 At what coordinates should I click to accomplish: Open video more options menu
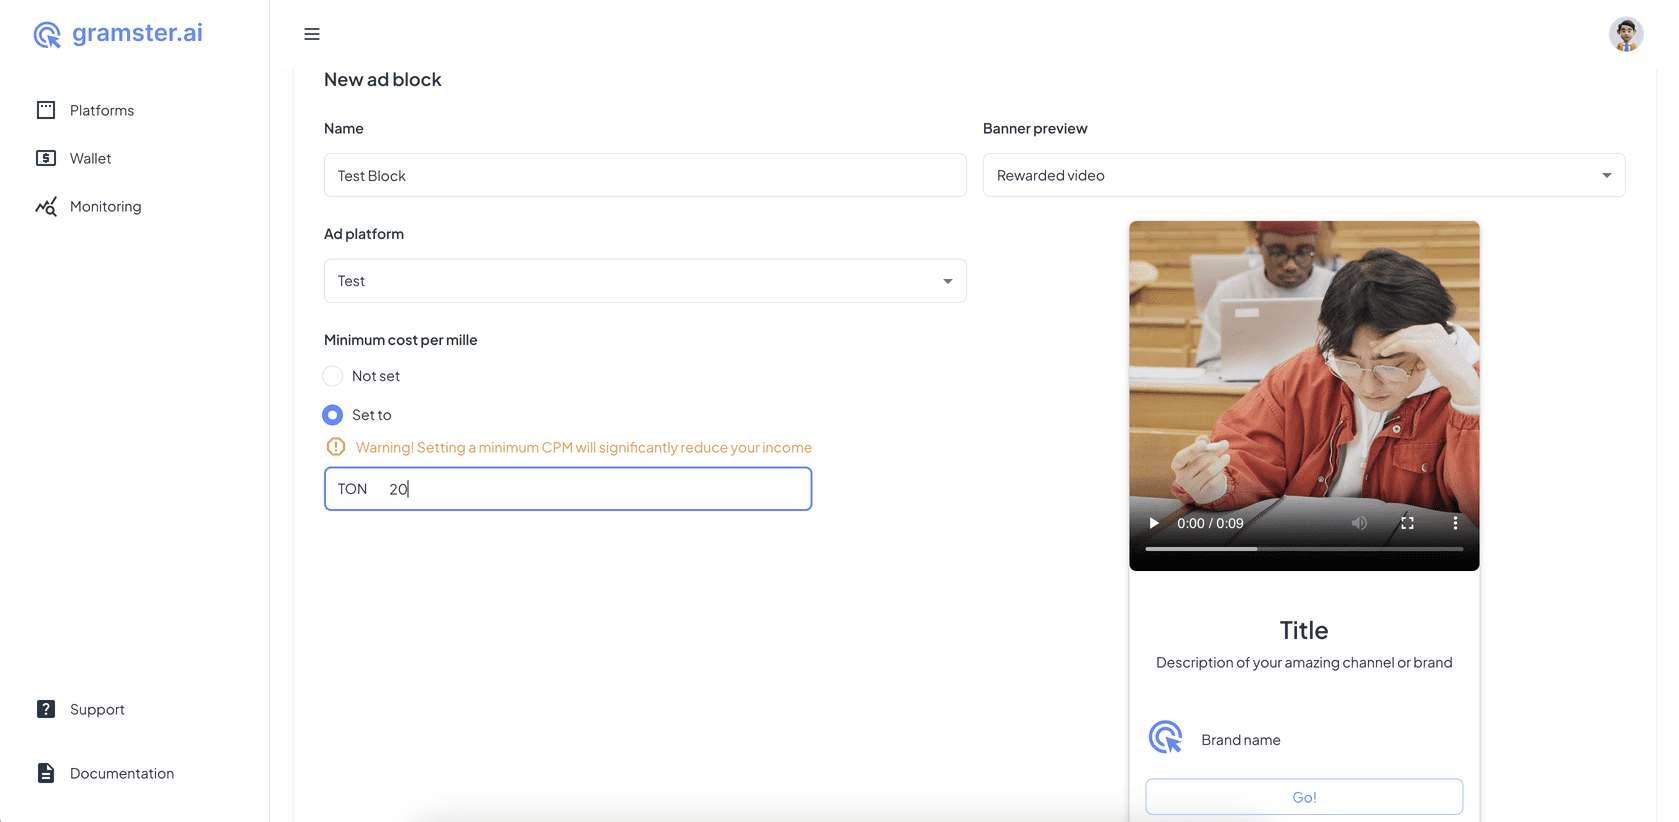pos(1455,523)
